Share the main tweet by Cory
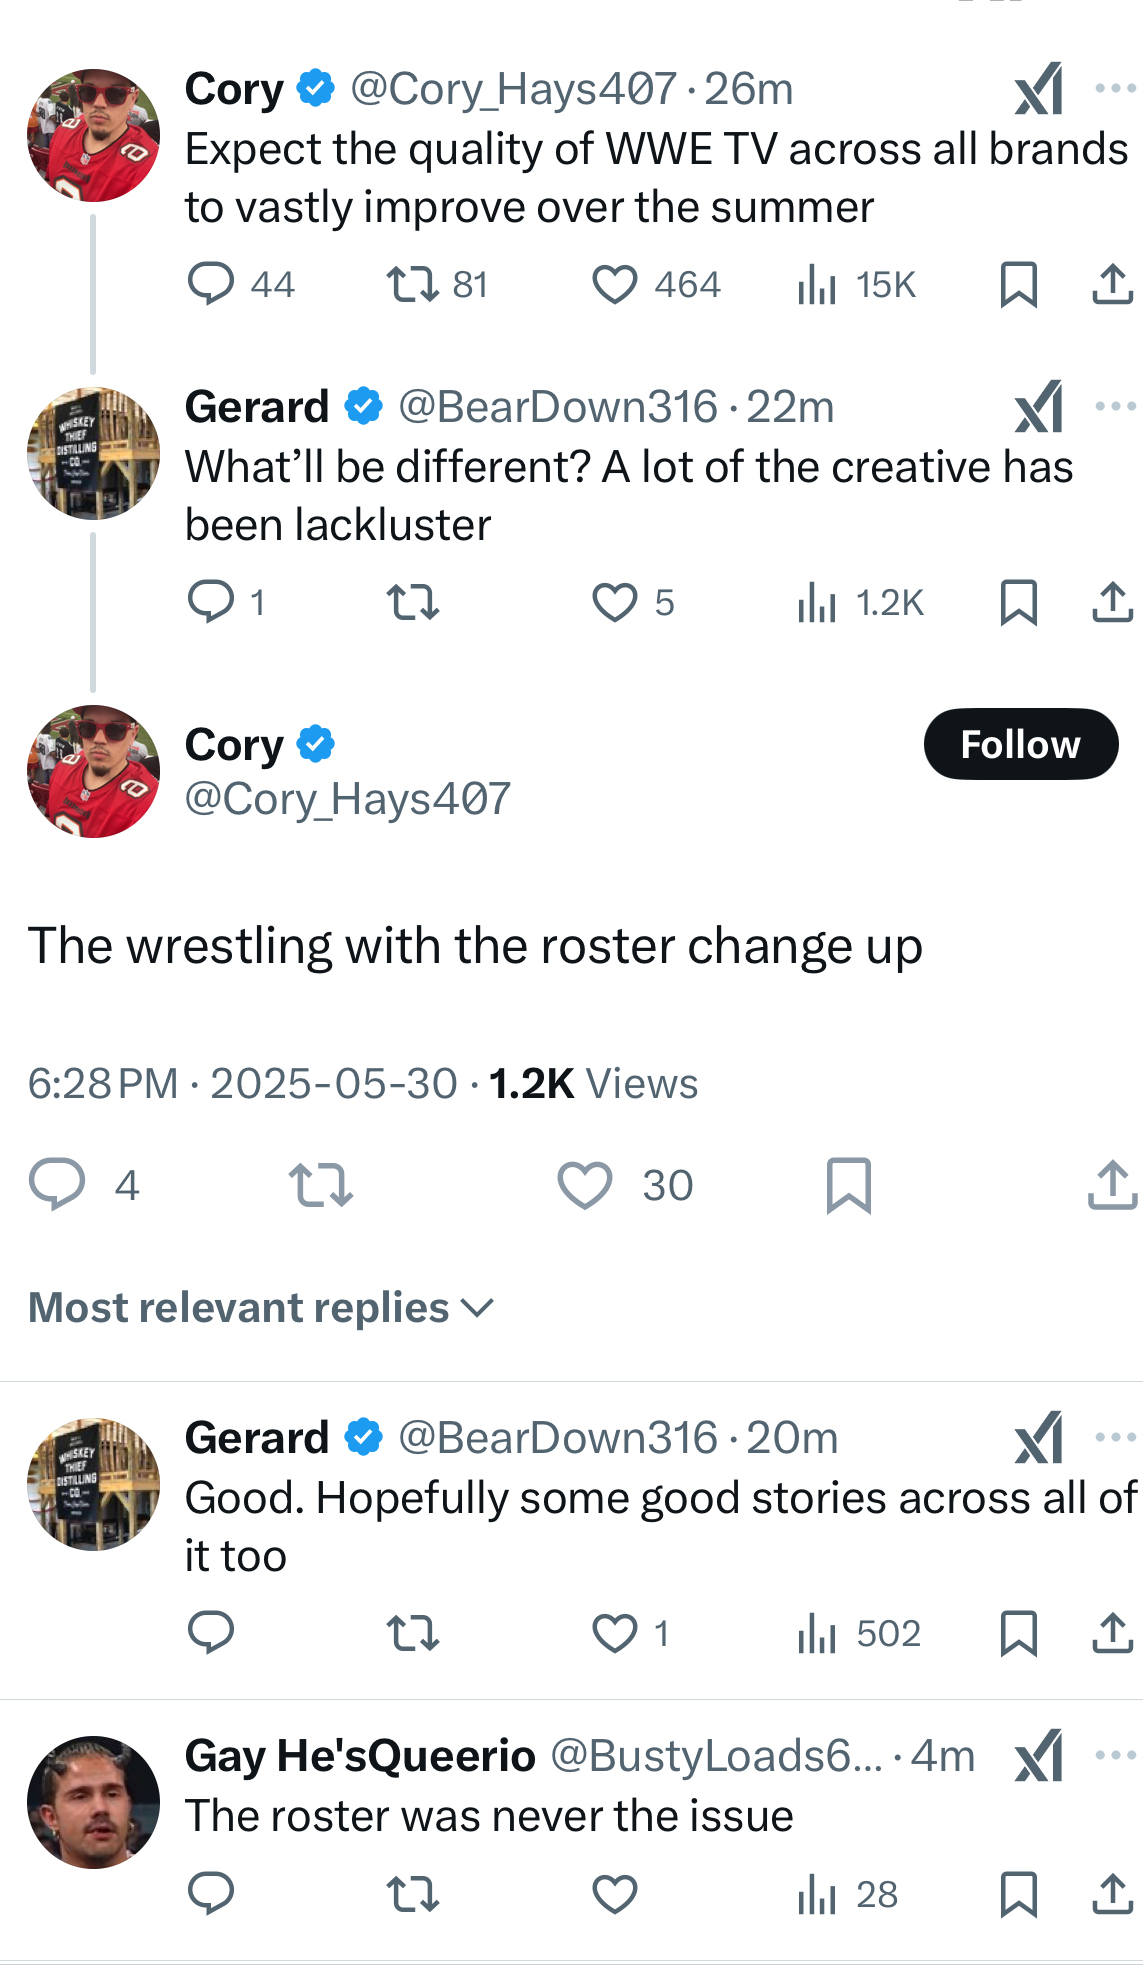Viewport: 1143px width, 1965px height. (1112, 1186)
